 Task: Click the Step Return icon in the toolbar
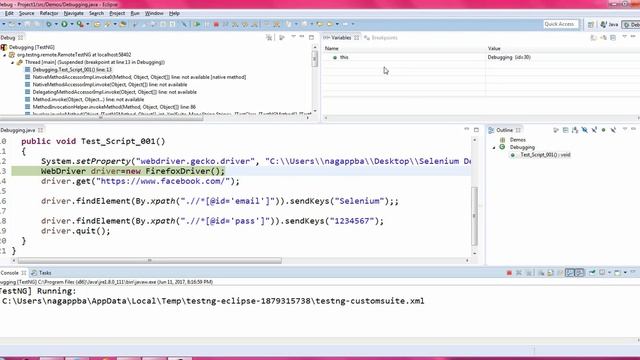(255, 24)
